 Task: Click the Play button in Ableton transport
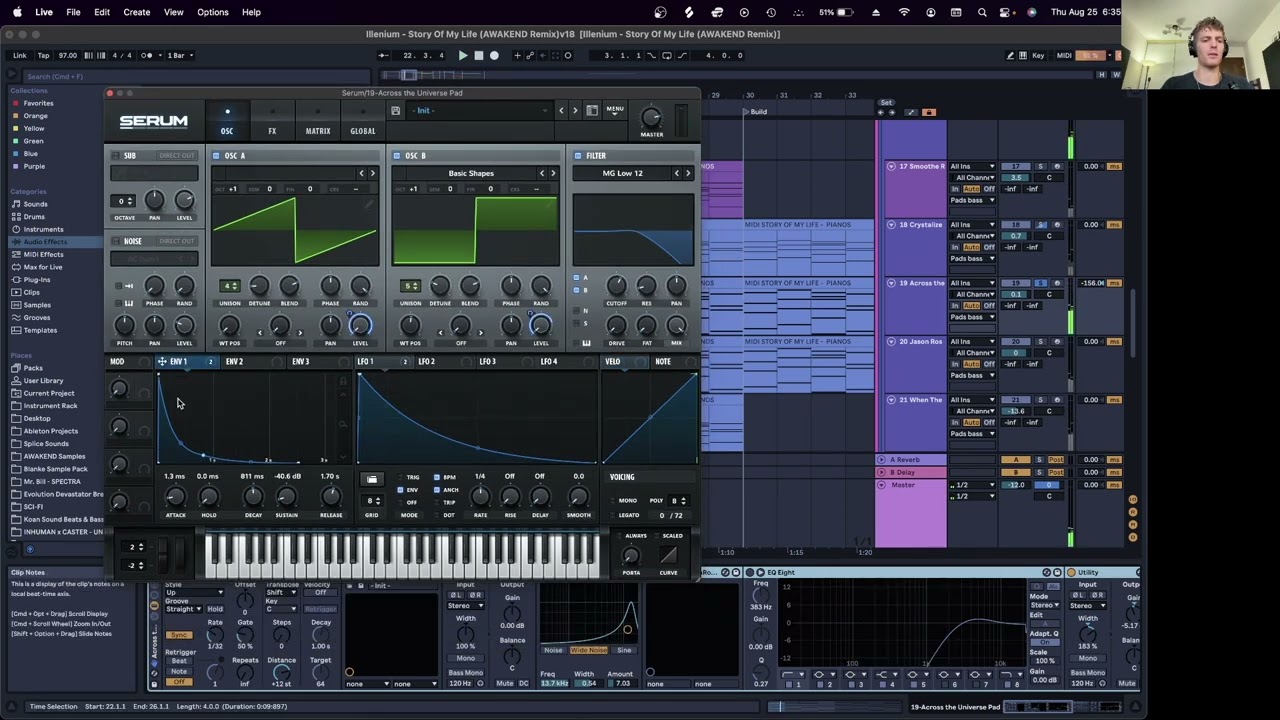pos(462,55)
